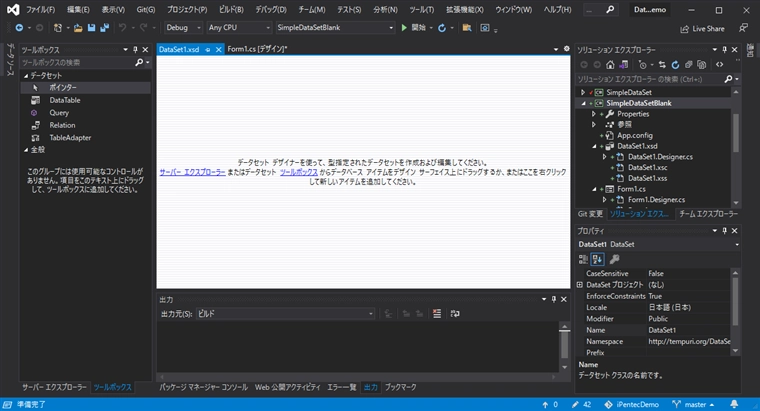Click the Solution Explorer search field
Image resolution: width=760 pixels, height=411 pixels.
[649, 79]
